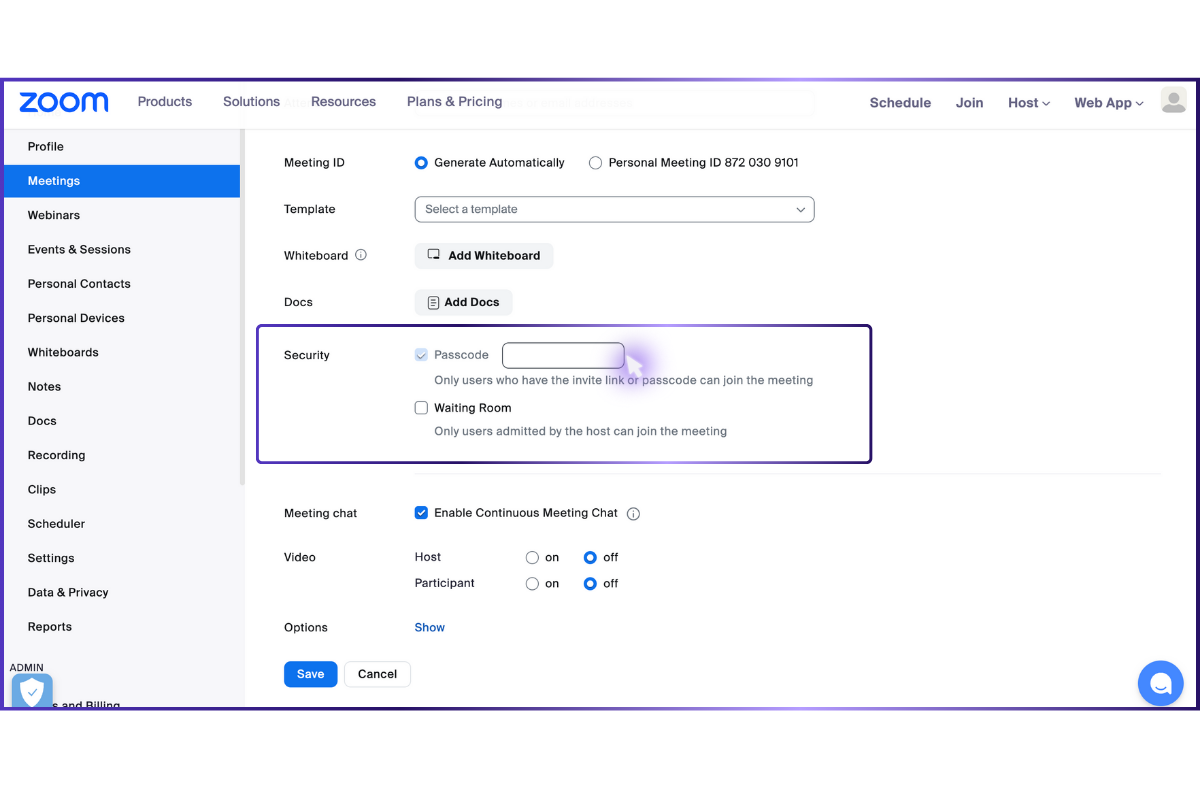This screenshot has height=800, width=1200.
Task: Cancel the meeting form
Action: (377, 674)
